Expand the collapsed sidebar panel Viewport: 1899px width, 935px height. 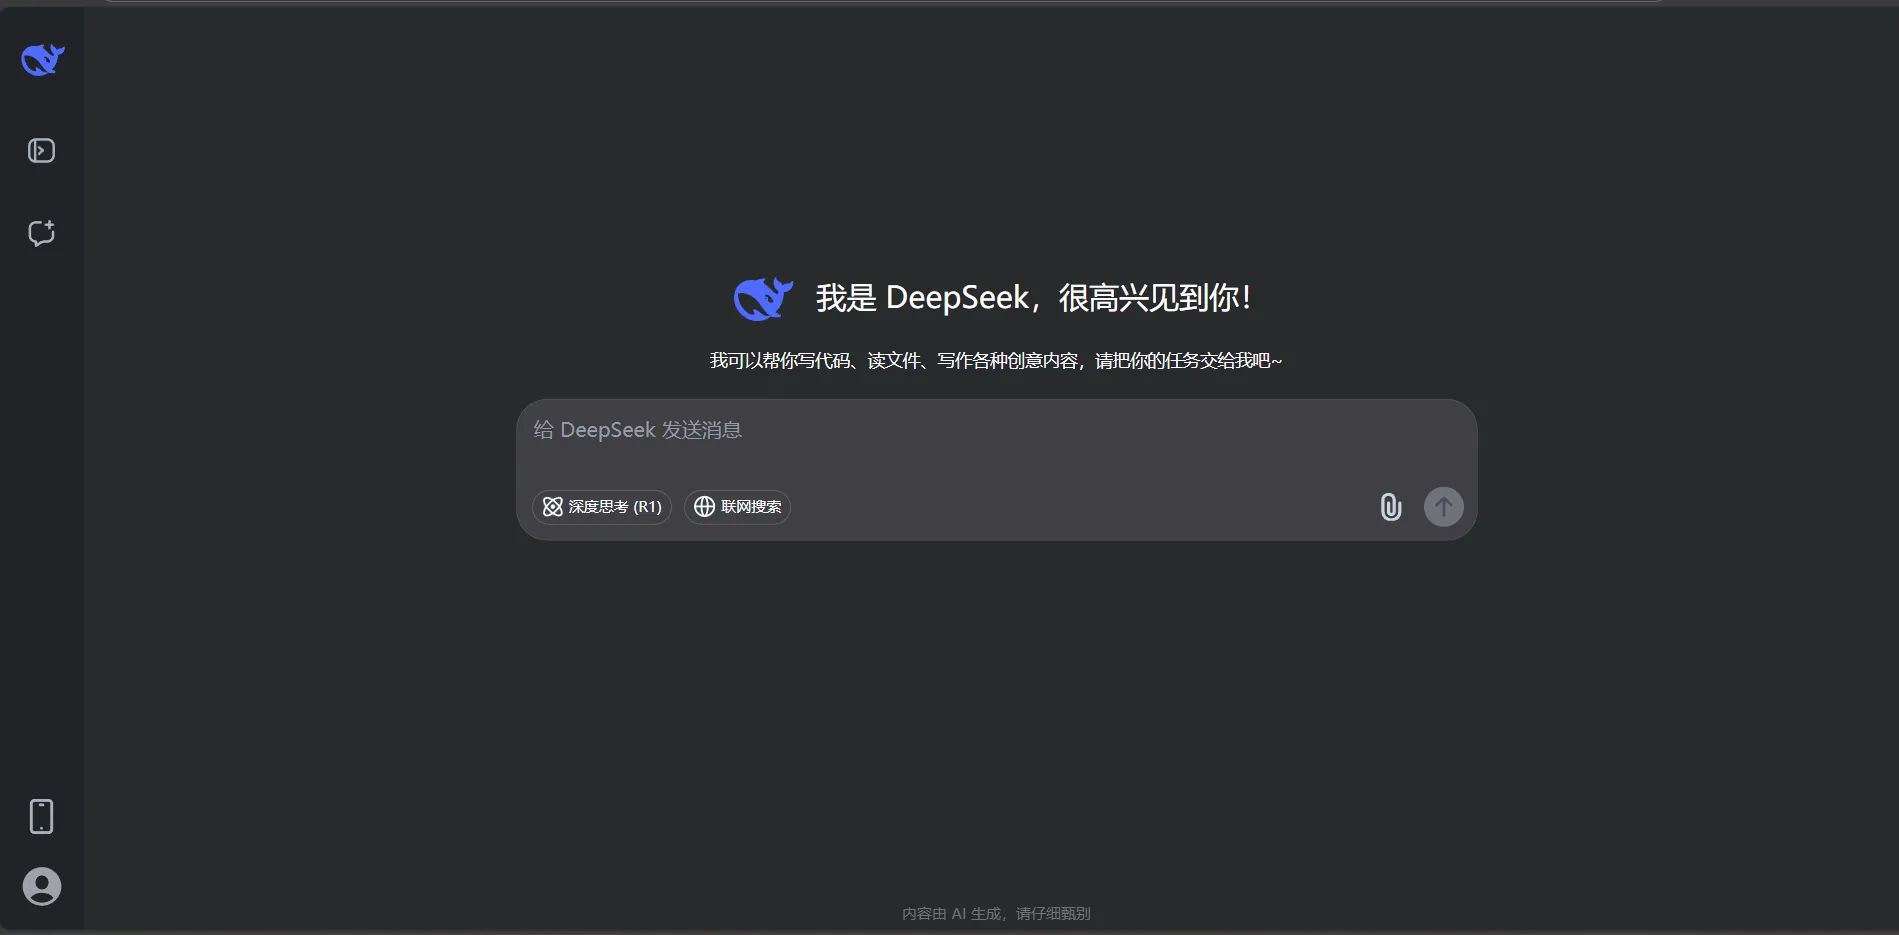[x=41, y=151]
